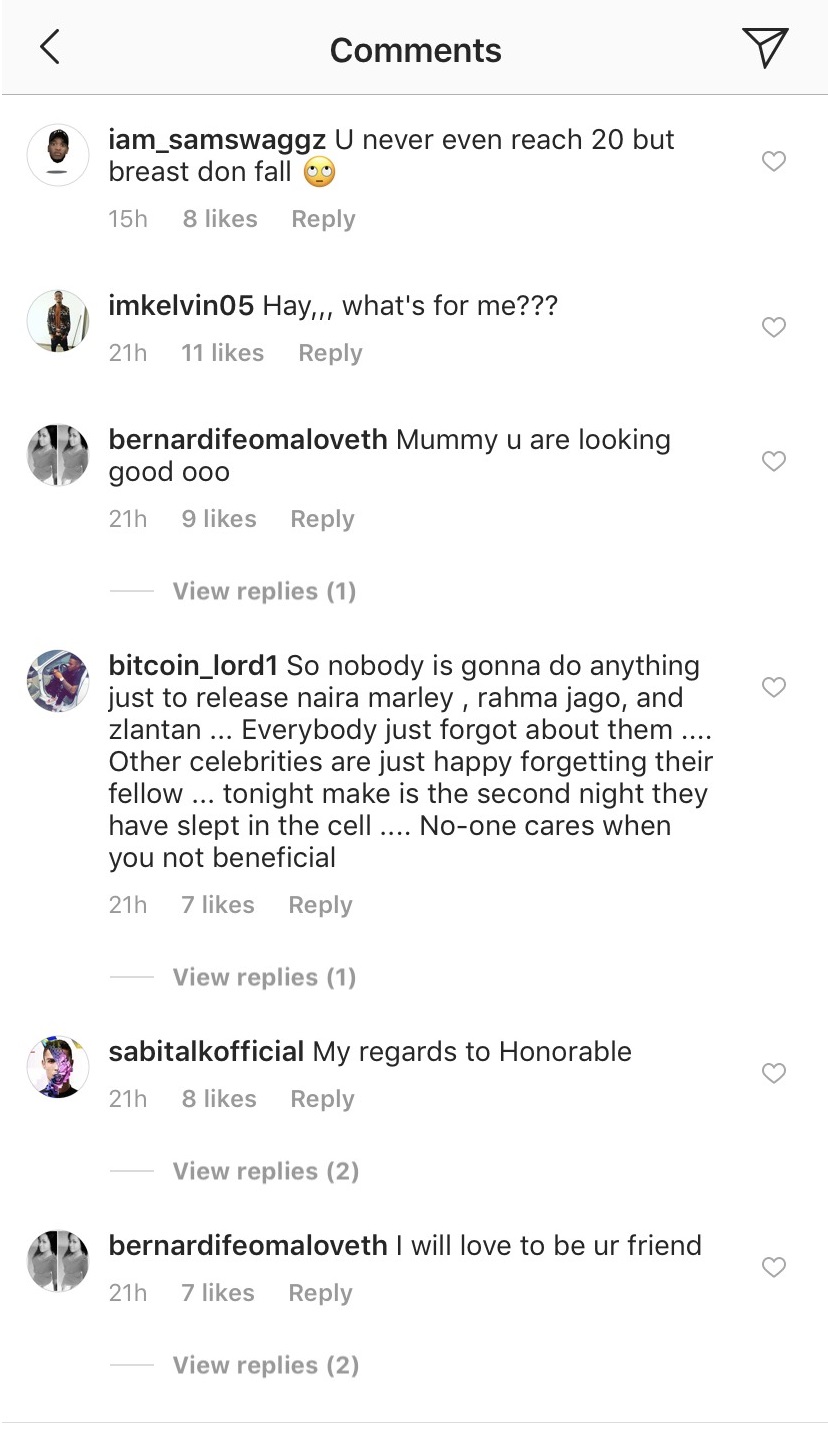Viewport: 828px width, 1432px height.
Task: Heart the sabitalkofficial comment
Action: [774, 1073]
